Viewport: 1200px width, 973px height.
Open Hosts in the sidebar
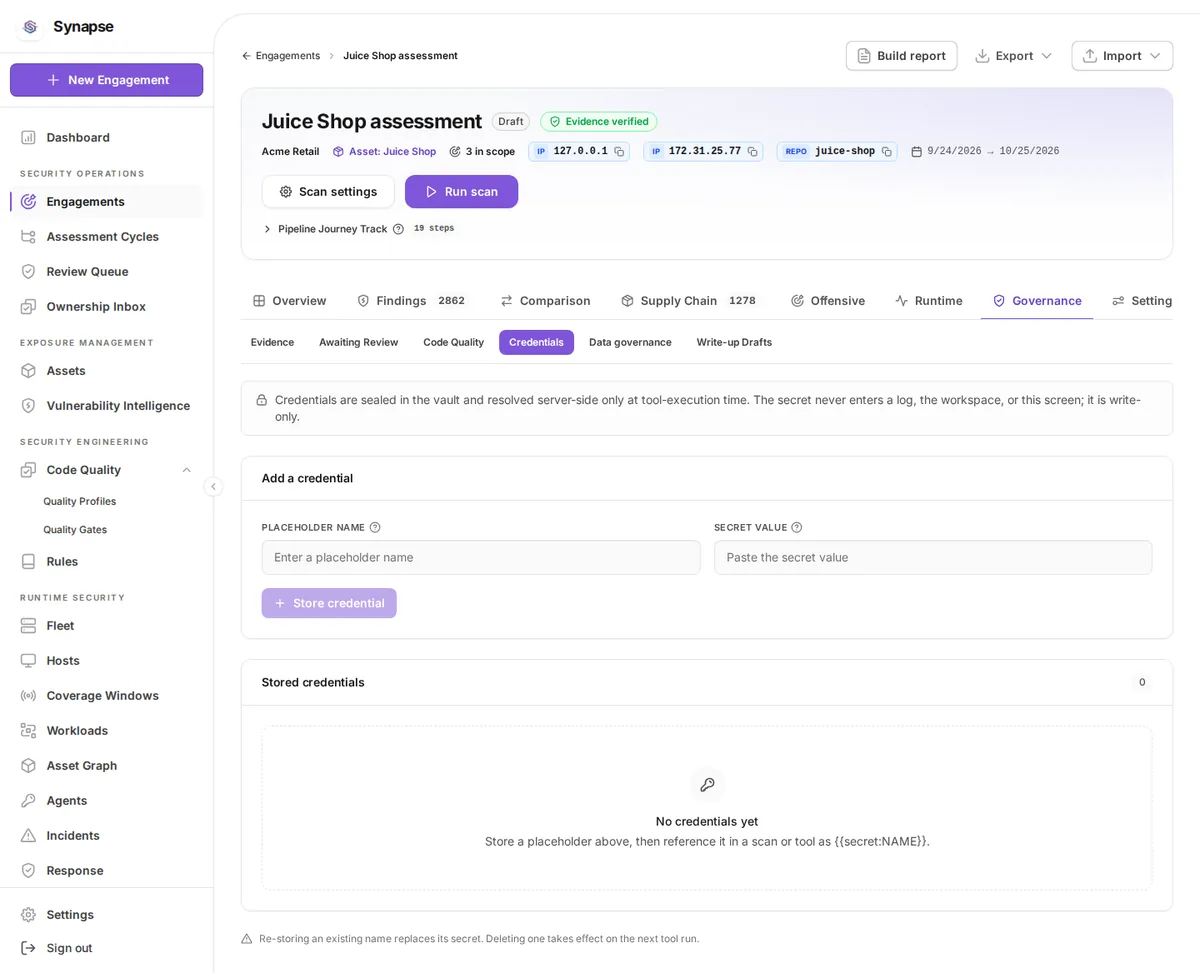[107, 660]
